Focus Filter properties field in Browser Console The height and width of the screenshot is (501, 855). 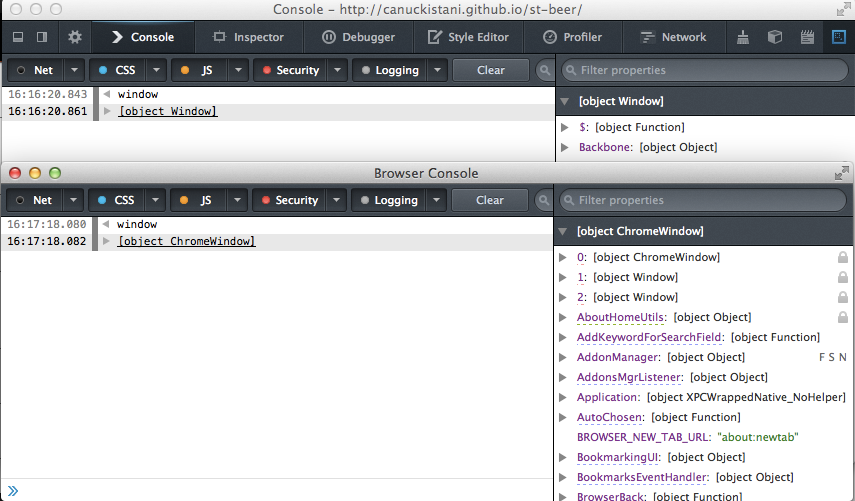tap(710, 200)
